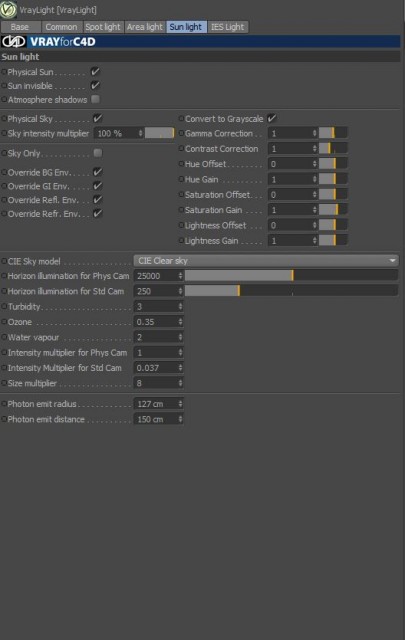This screenshot has width=405, height=640.
Task: Click the Contrast Correction slider
Action: [x=333, y=149]
